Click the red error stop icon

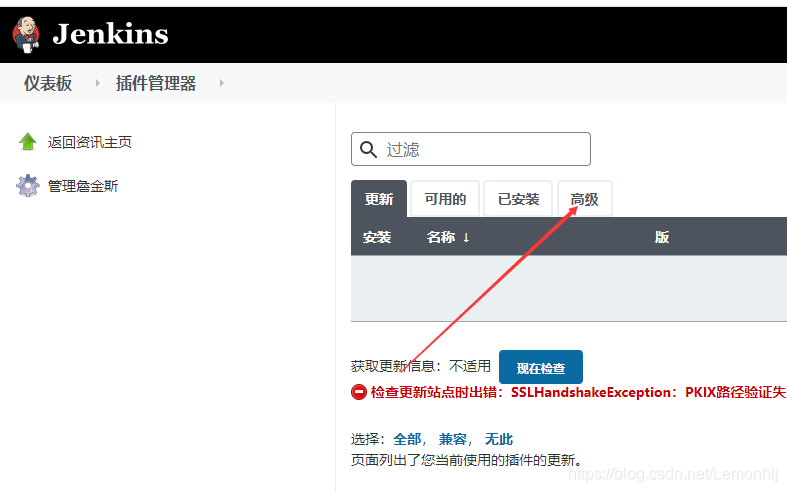(359, 392)
